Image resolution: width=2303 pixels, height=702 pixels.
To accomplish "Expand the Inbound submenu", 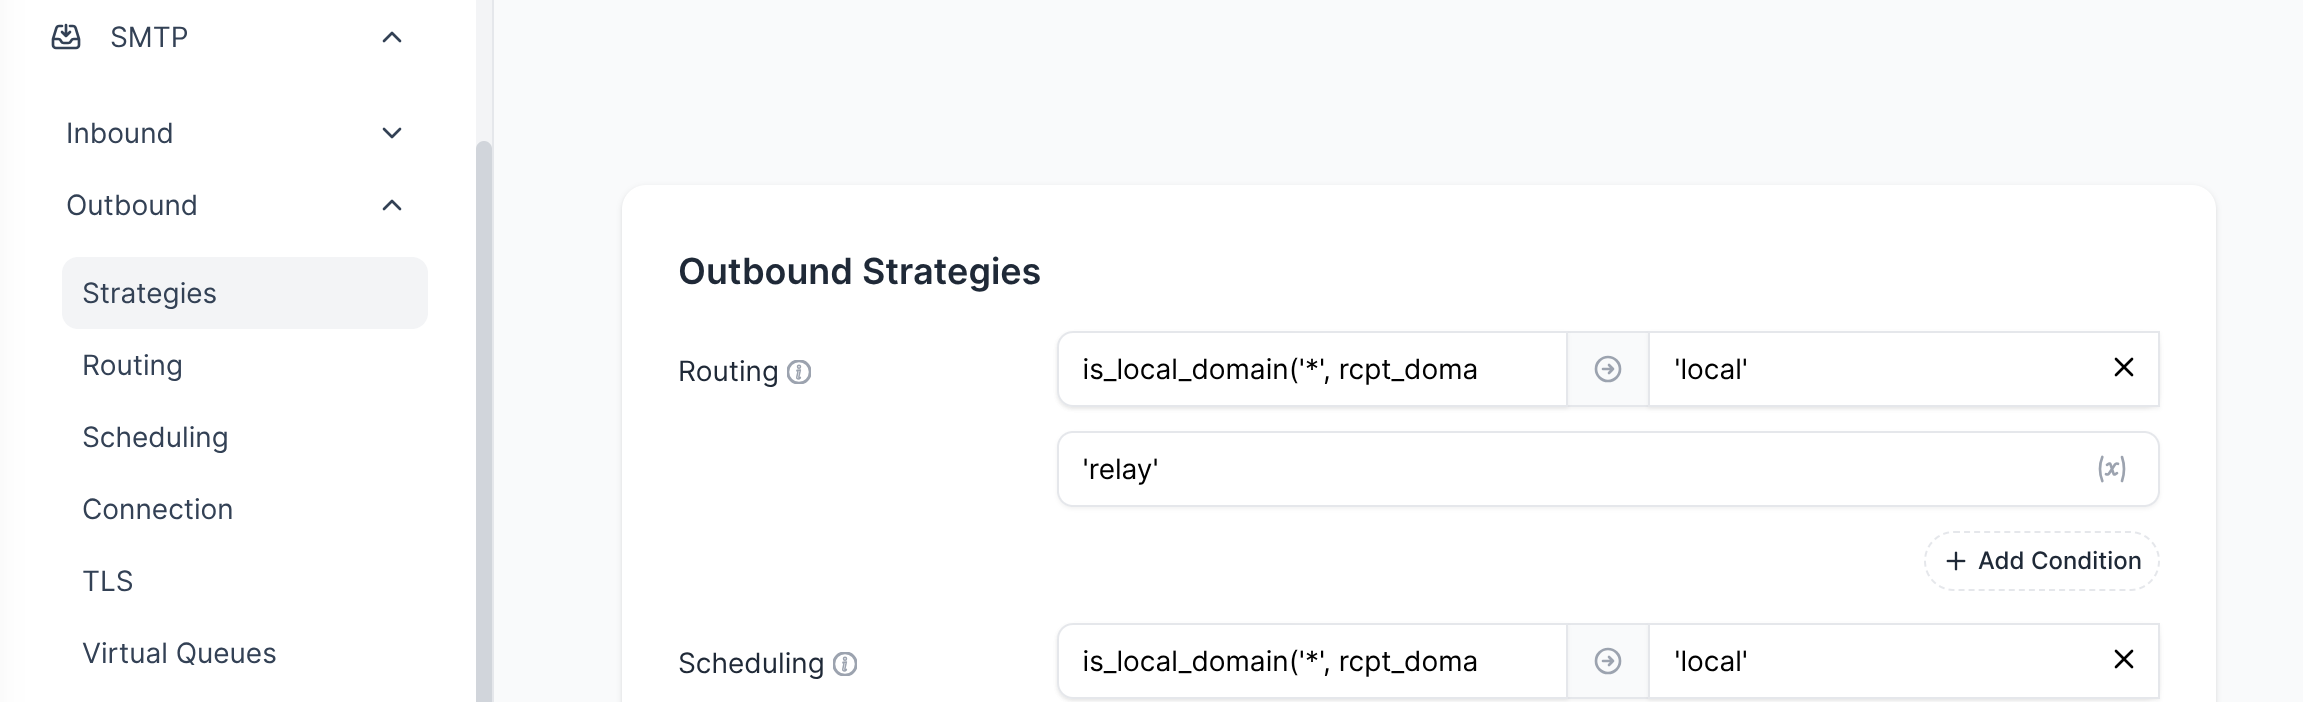I will coord(392,133).
